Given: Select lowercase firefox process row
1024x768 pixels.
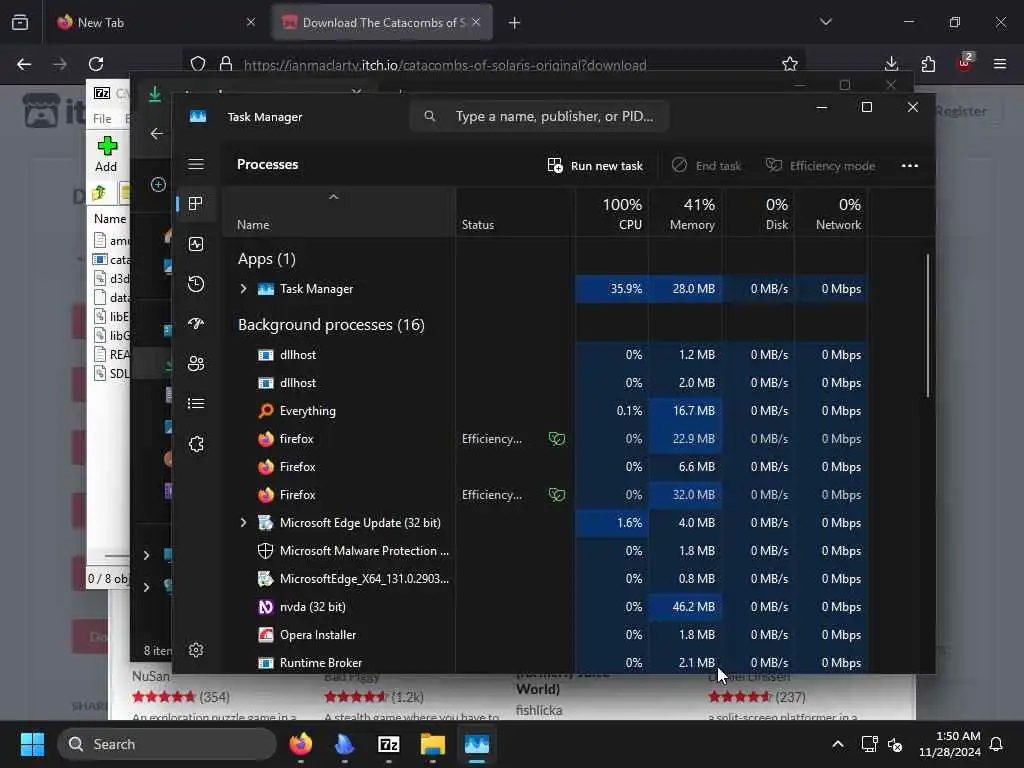Looking at the screenshot, I should point(546,439).
